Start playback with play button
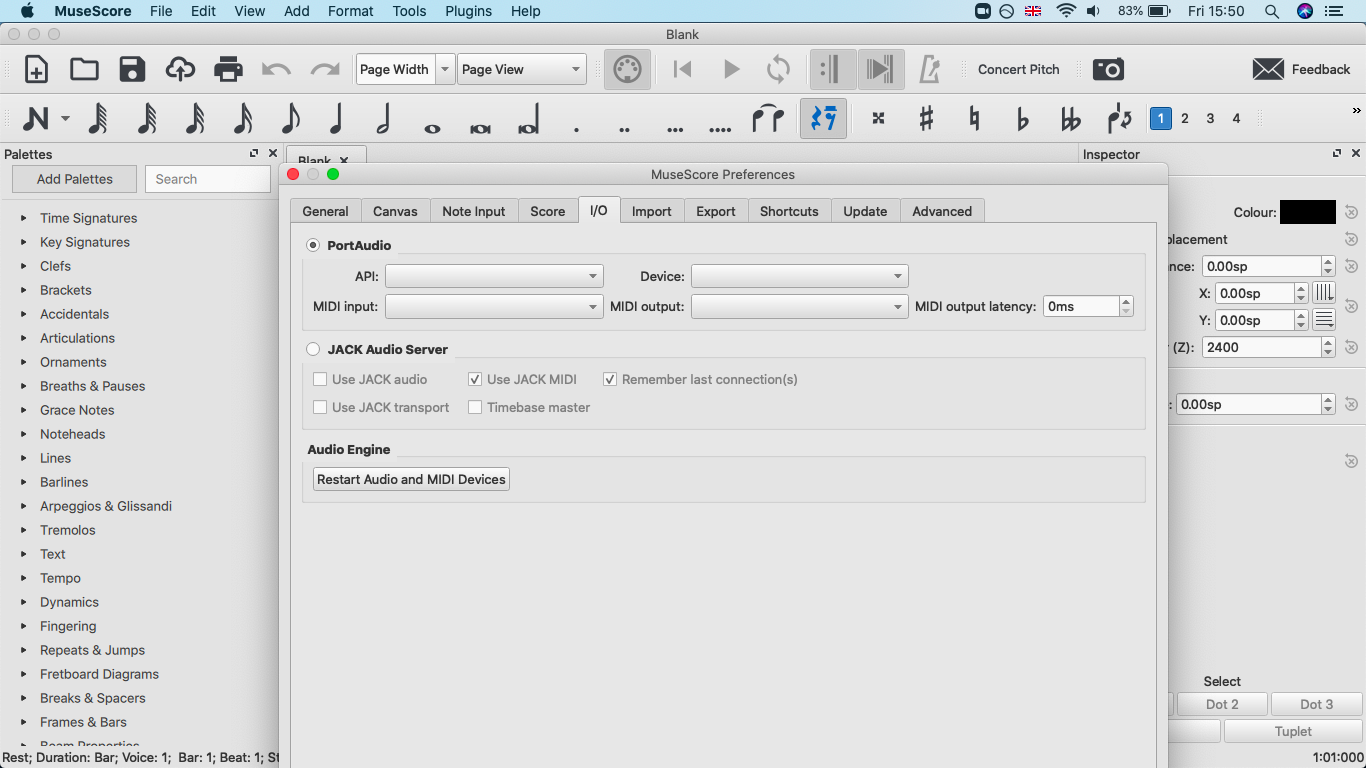 (x=731, y=69)
